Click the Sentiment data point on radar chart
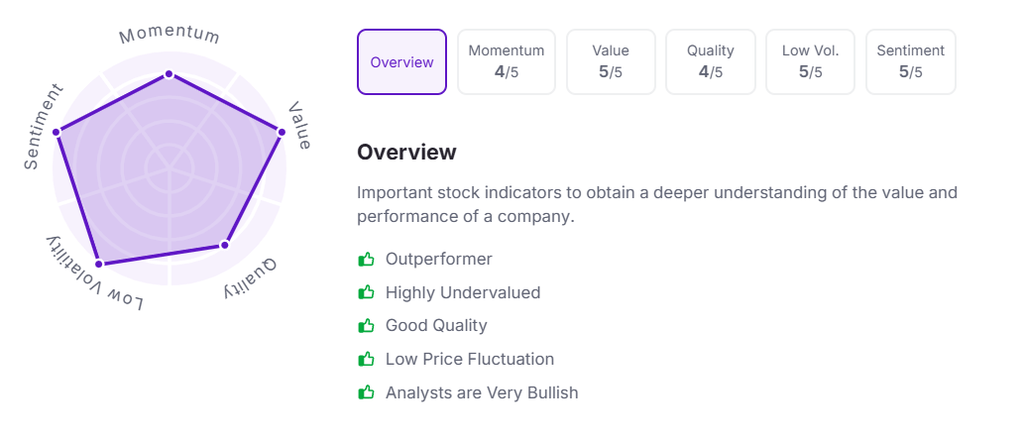The width and height of the screenshot is (1024, 436). (57, 131)
